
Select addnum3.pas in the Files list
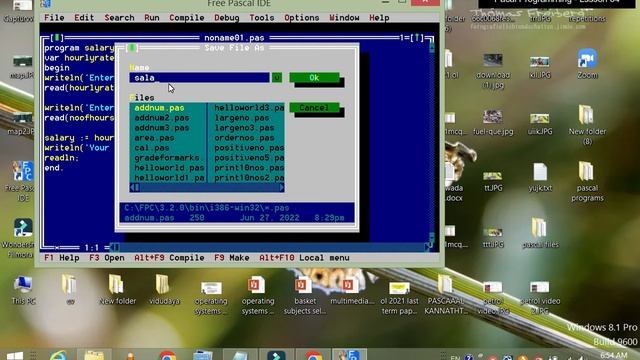tap(162, 128)
